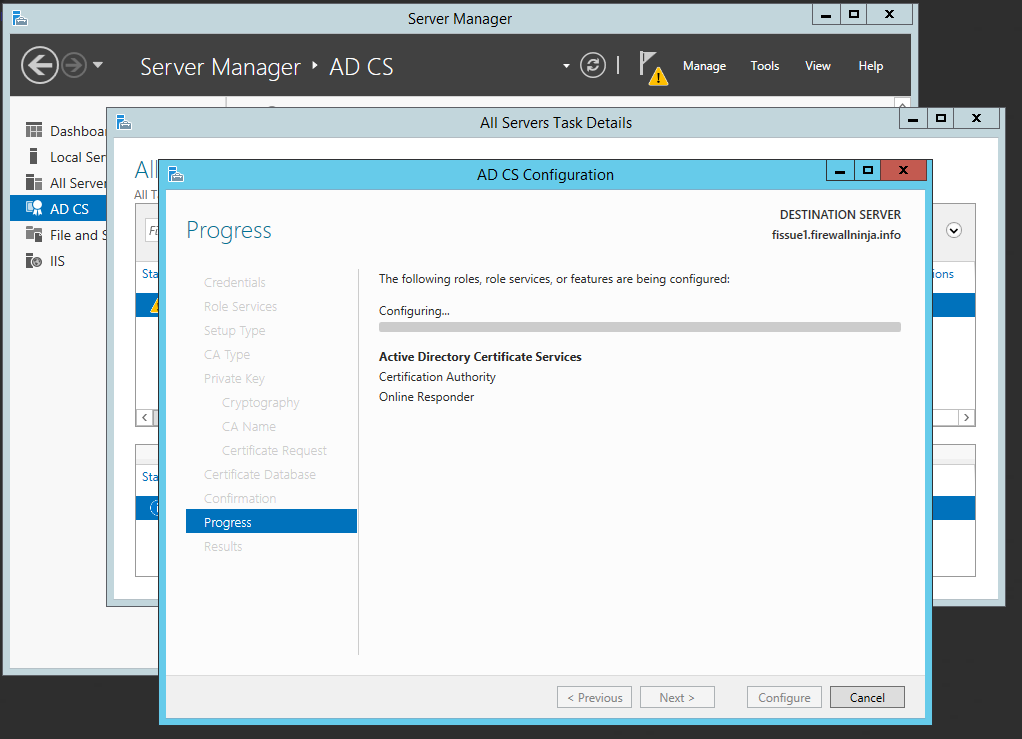Close the AD CS Configuration window
Screen dimensions: 1022x739
[903, 170]
